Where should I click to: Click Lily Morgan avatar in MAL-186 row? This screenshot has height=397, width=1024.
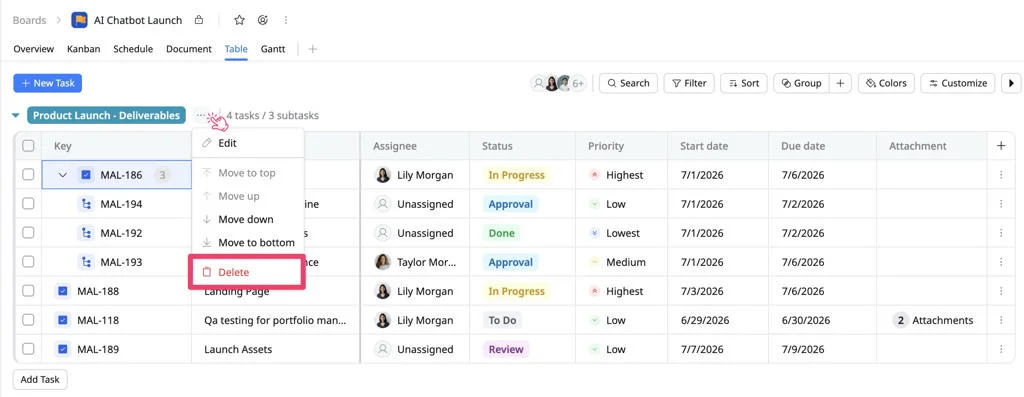(383, 175)
